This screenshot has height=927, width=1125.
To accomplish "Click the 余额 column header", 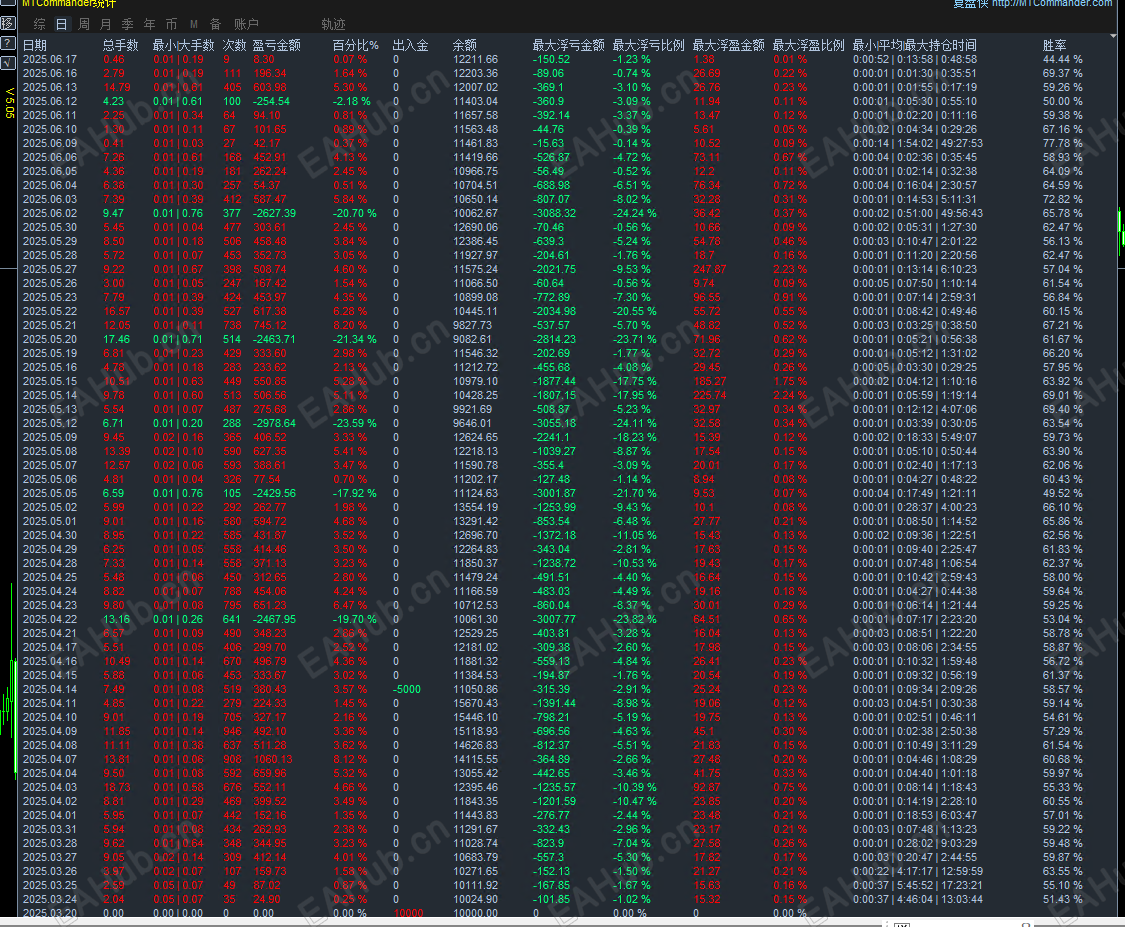I will (465, 45).
